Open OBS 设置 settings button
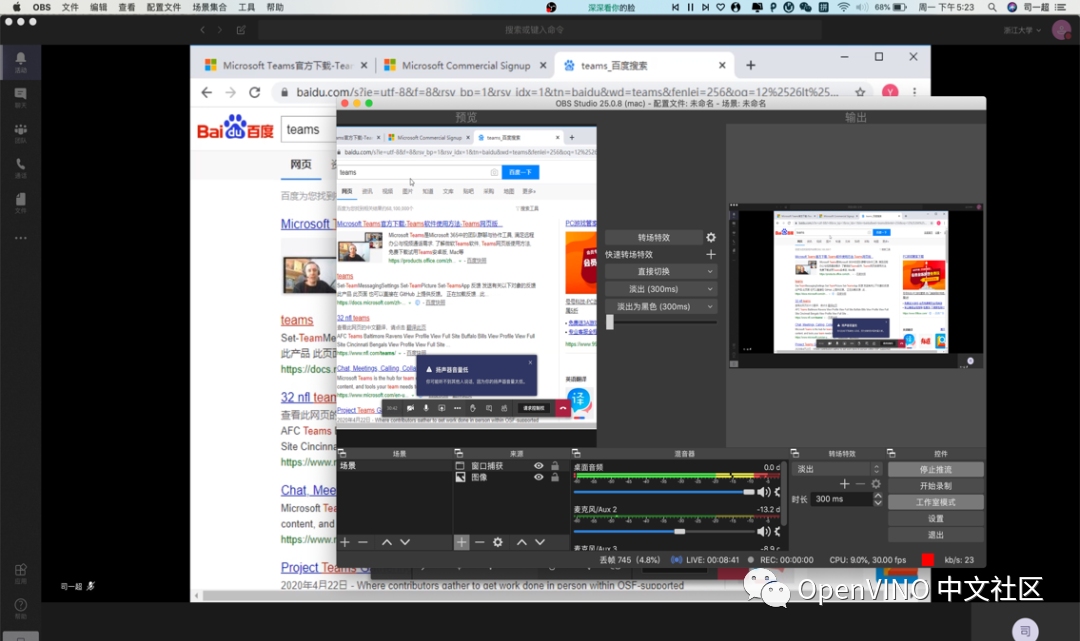Screen dimensions: 1080x641 coord(935,518)
